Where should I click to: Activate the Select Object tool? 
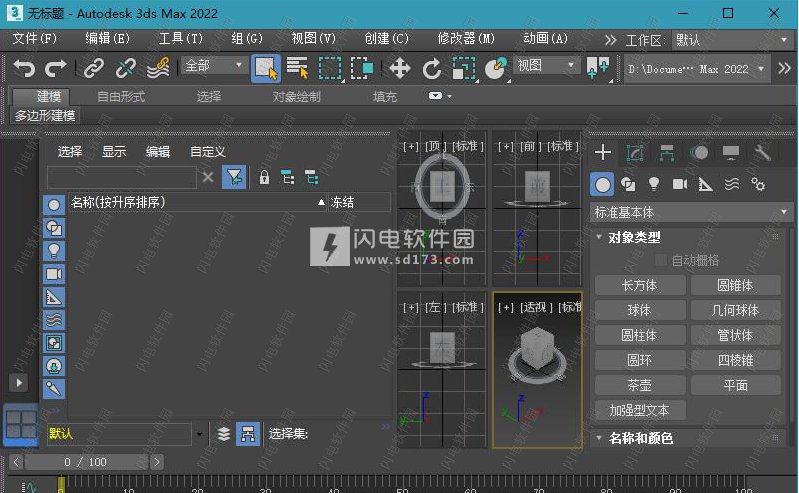(x=265, y=68)
